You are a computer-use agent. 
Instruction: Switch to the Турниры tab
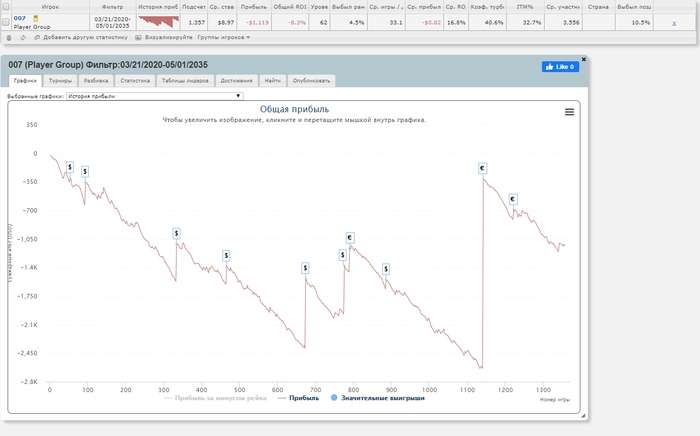[60, 81]
